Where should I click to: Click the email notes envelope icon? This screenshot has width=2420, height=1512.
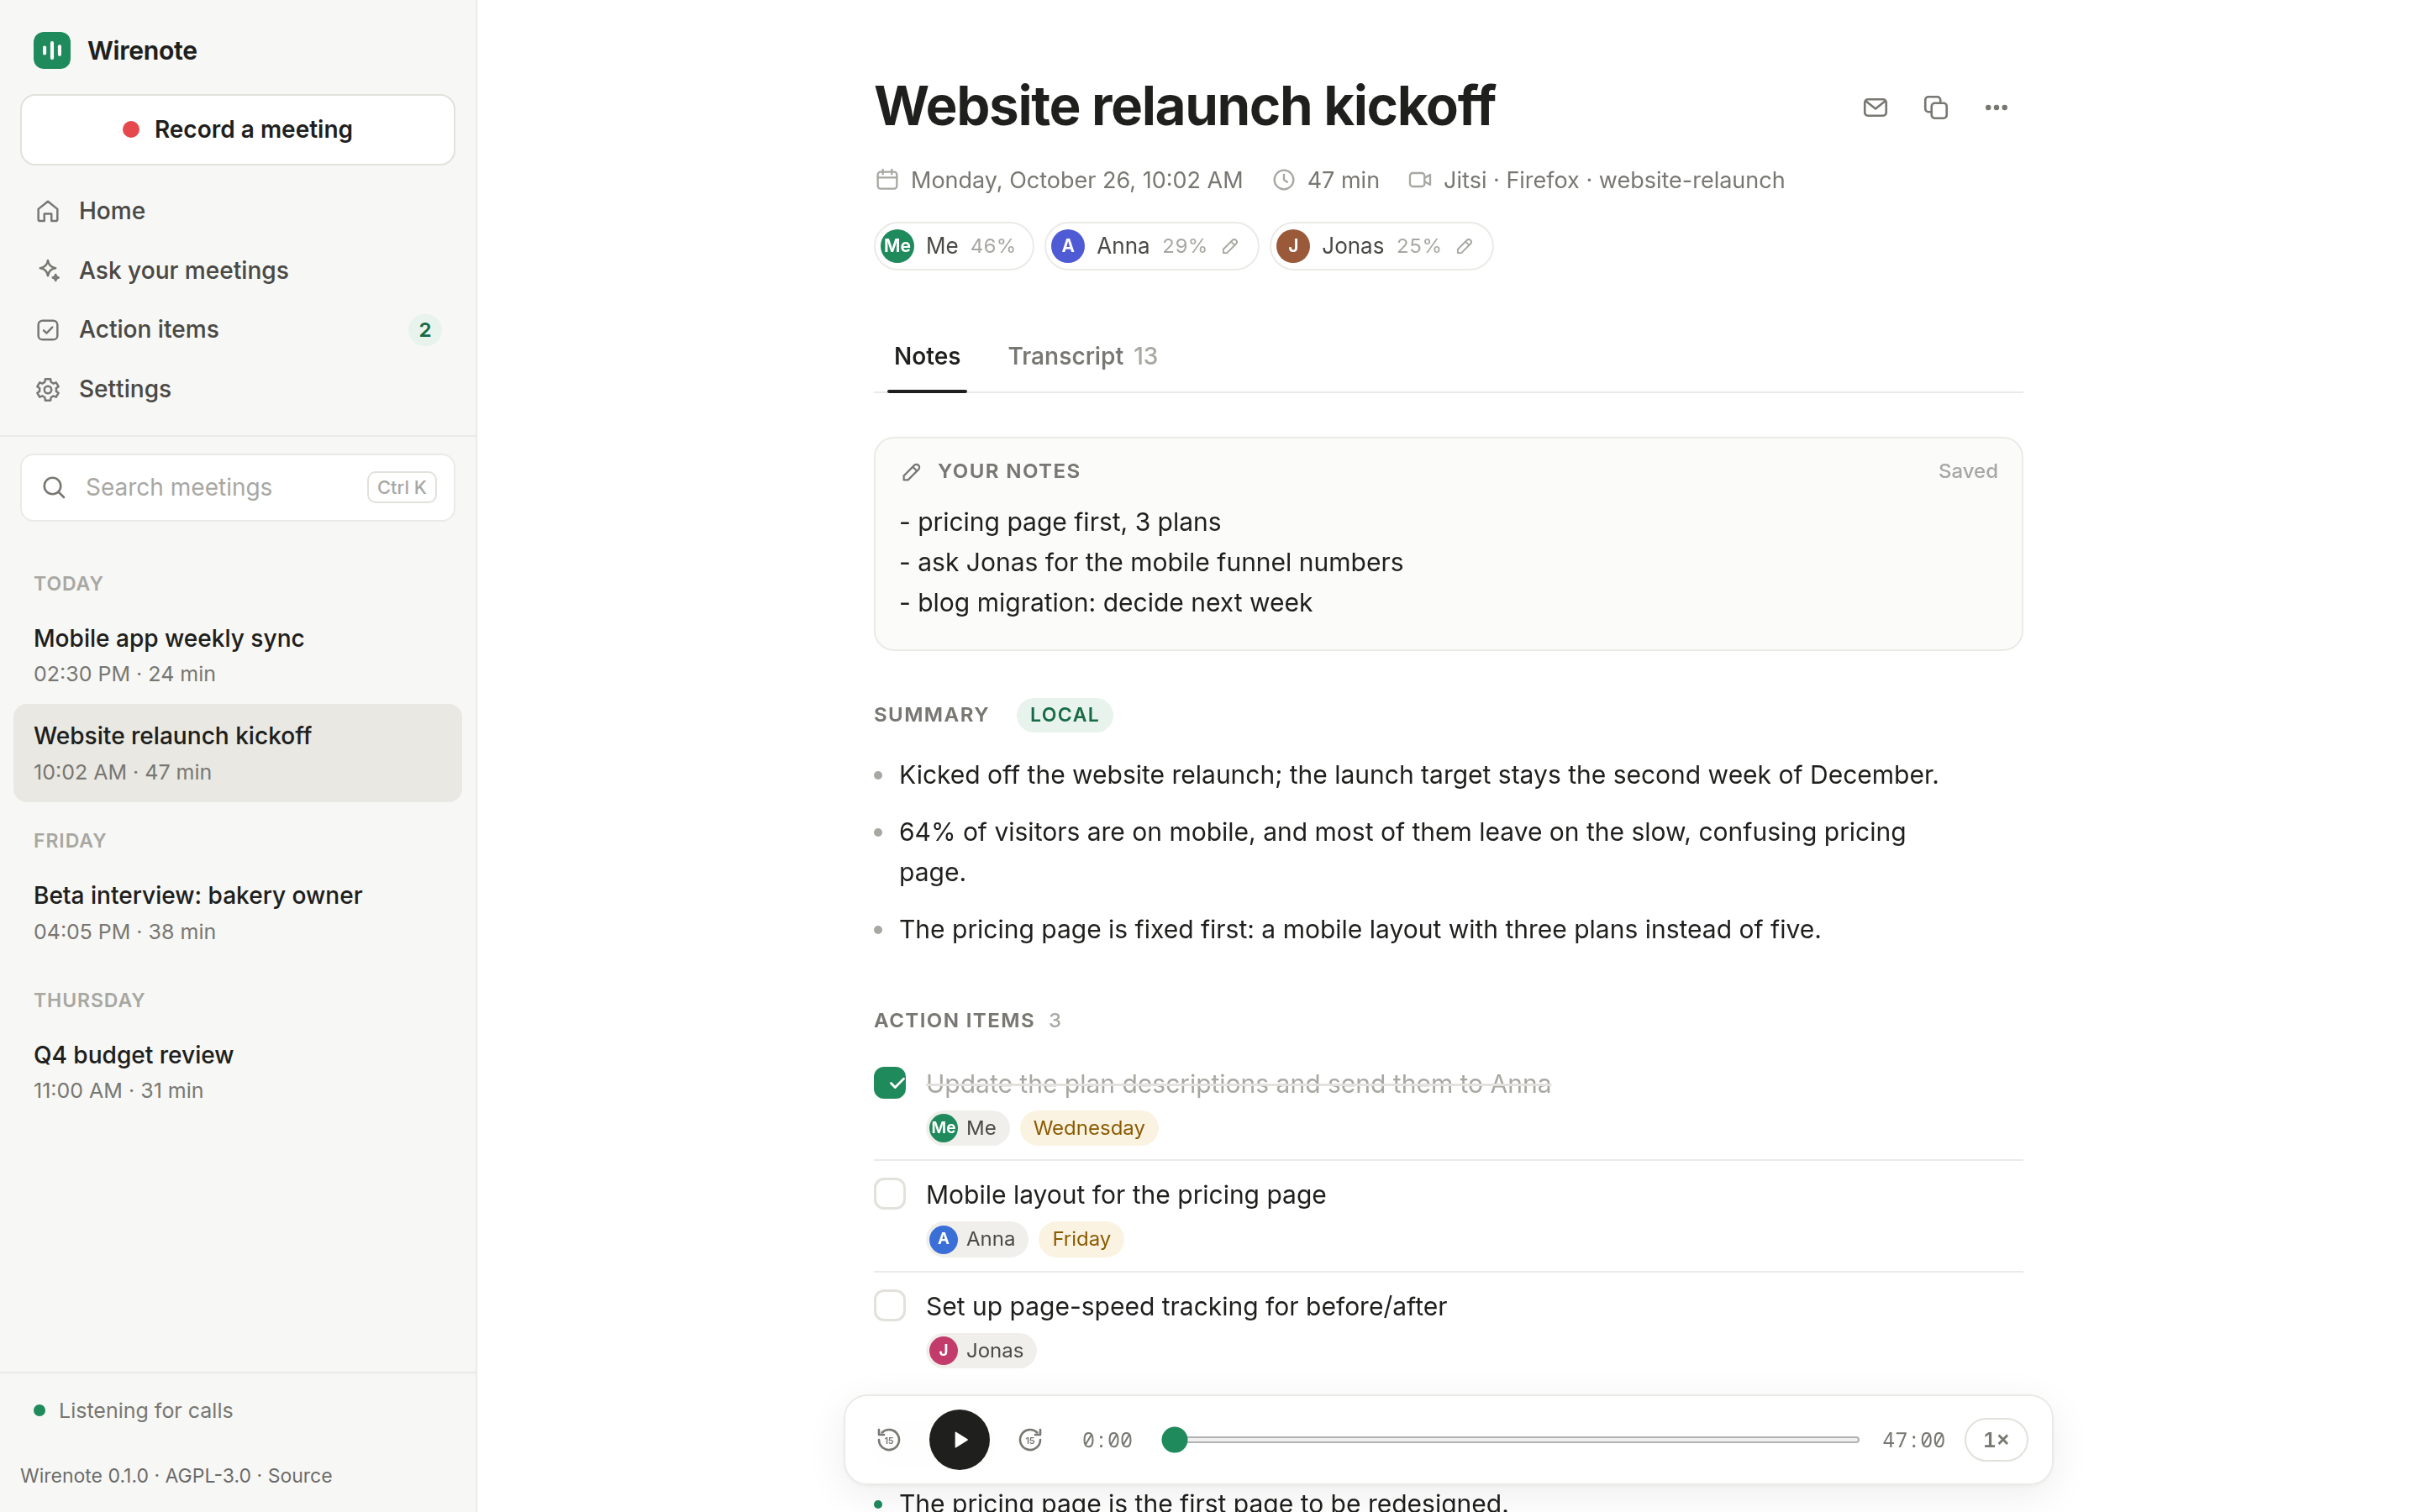tap(1875, 107)
